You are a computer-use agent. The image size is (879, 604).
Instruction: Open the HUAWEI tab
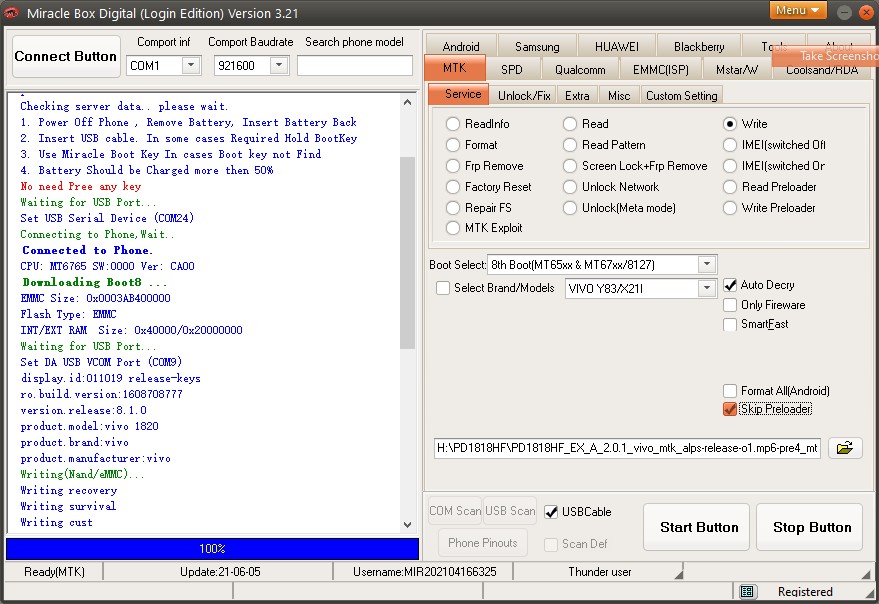pyautogui.click(x=617, y=46)
